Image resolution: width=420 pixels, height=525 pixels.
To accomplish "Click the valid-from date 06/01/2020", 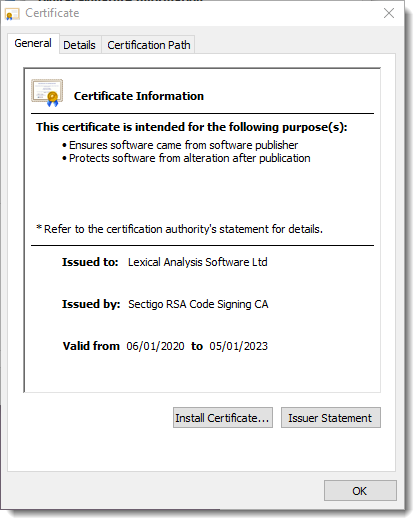I will point(155,346).
